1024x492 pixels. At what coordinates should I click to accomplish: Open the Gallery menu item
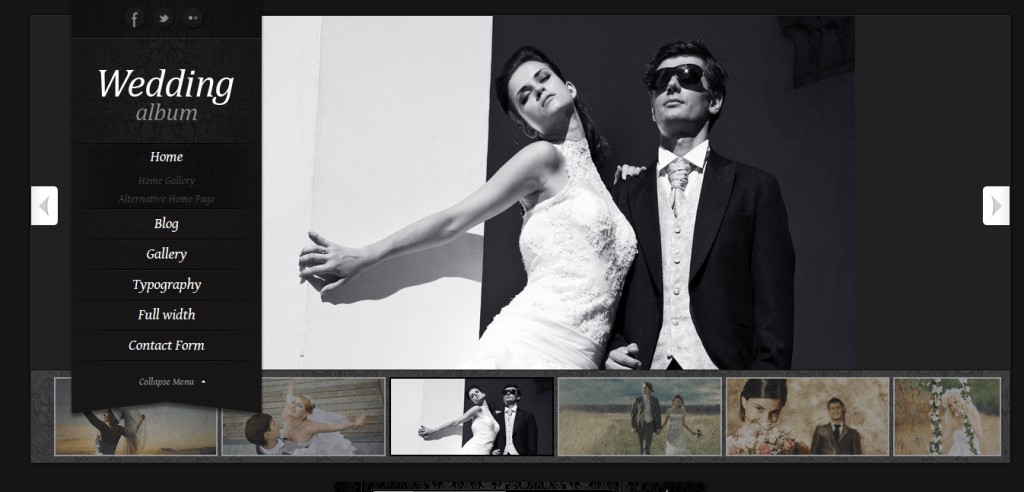(167, 254)
